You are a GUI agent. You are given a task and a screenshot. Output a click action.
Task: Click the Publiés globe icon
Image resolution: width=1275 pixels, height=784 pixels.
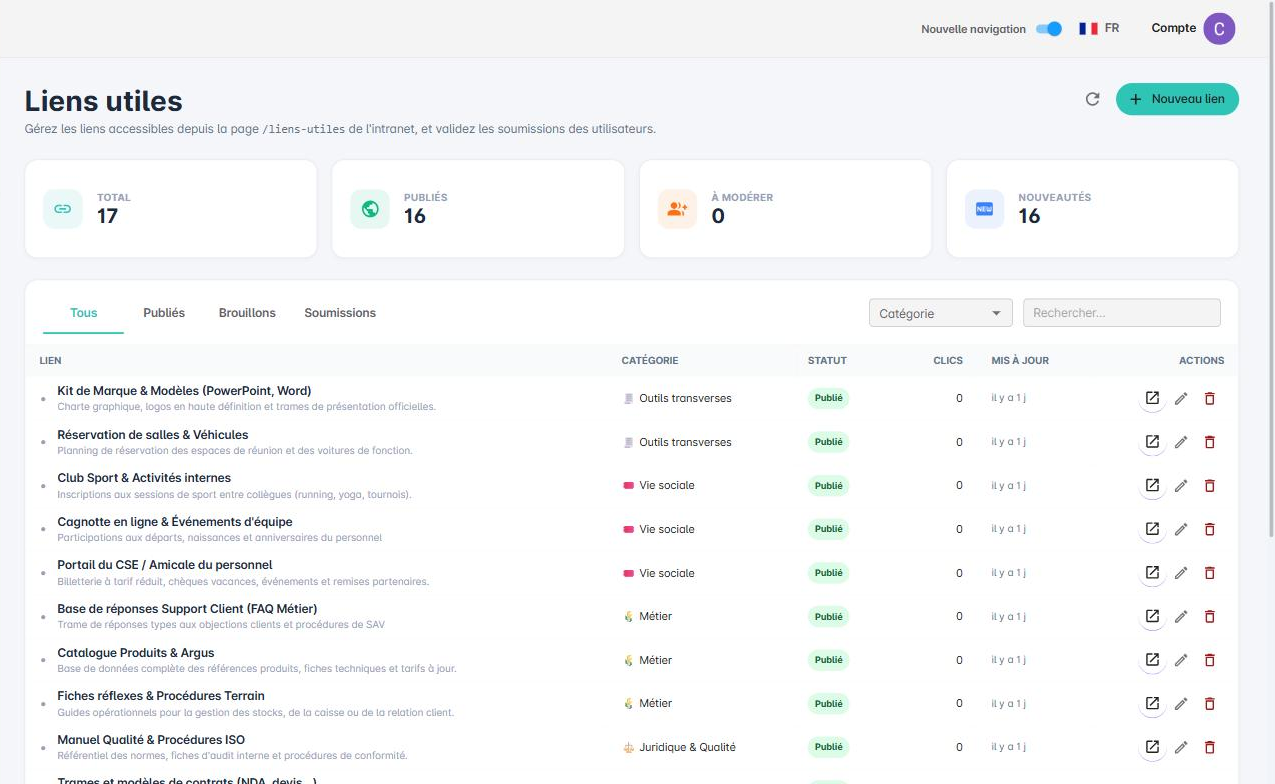[x=370, y=209]
